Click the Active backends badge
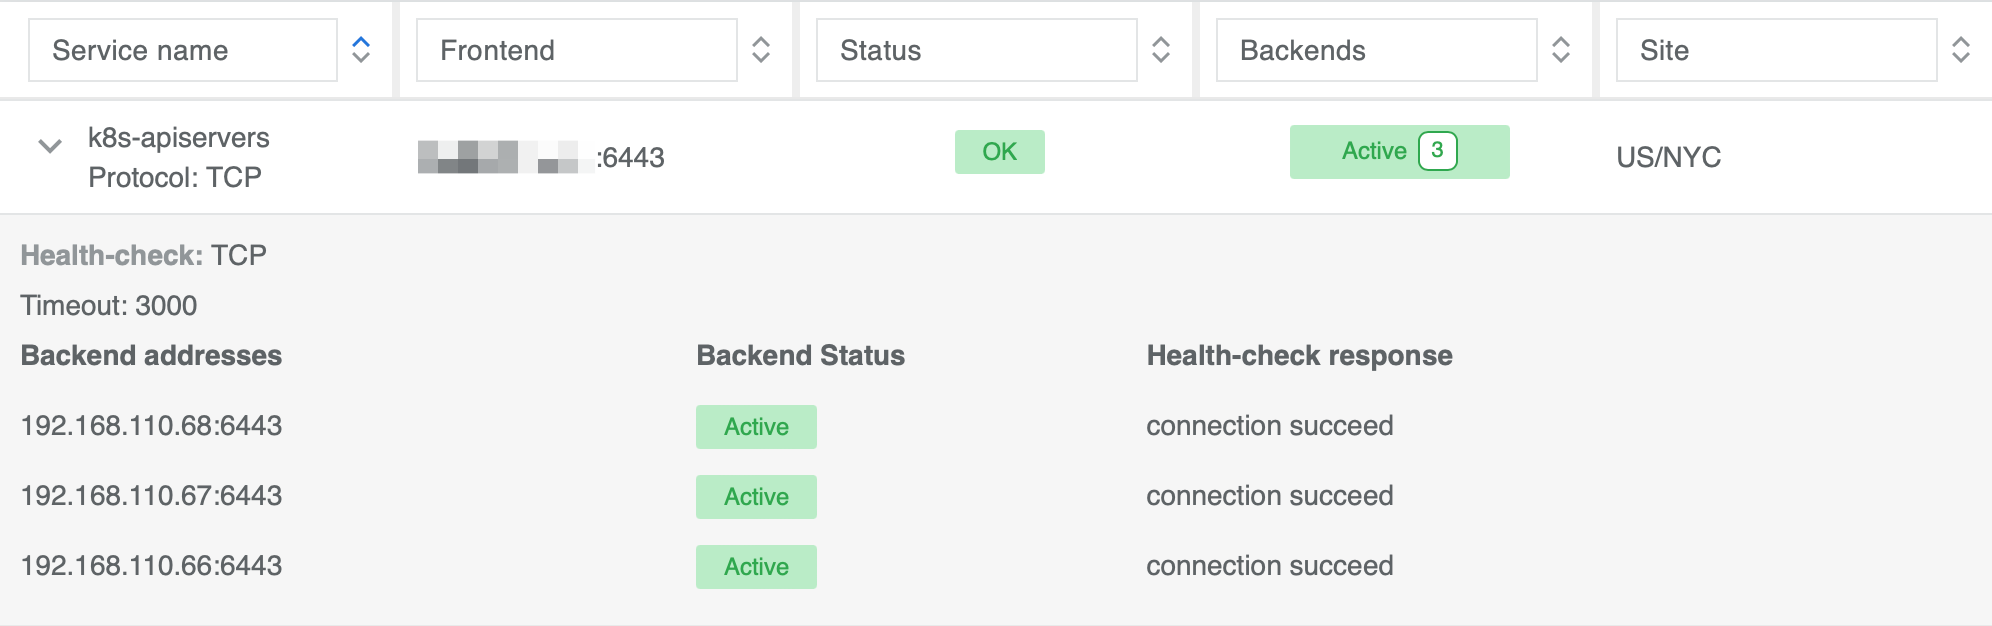1992x626 pixels. [x=1373, y=152]
